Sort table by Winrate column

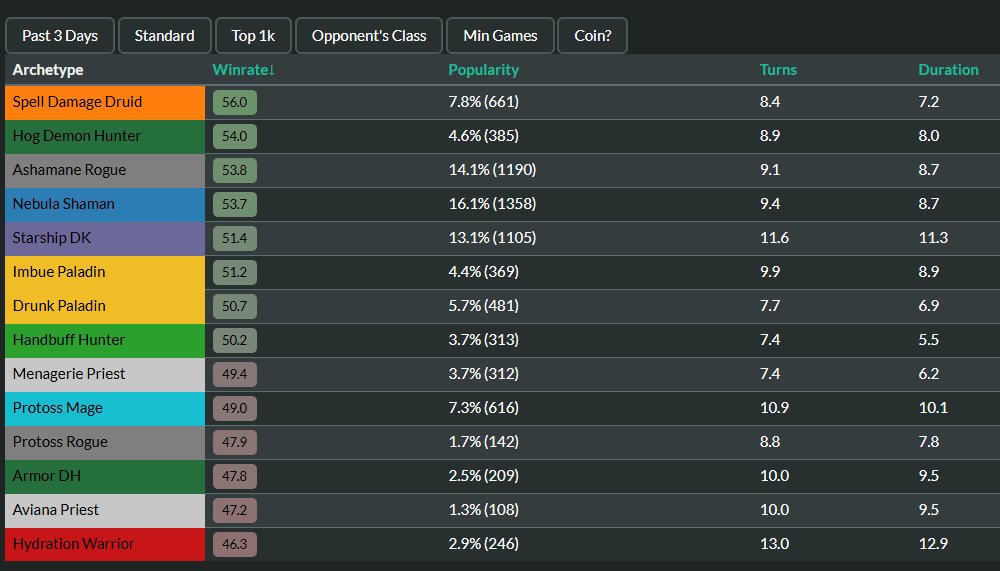(x=244, y=70)
